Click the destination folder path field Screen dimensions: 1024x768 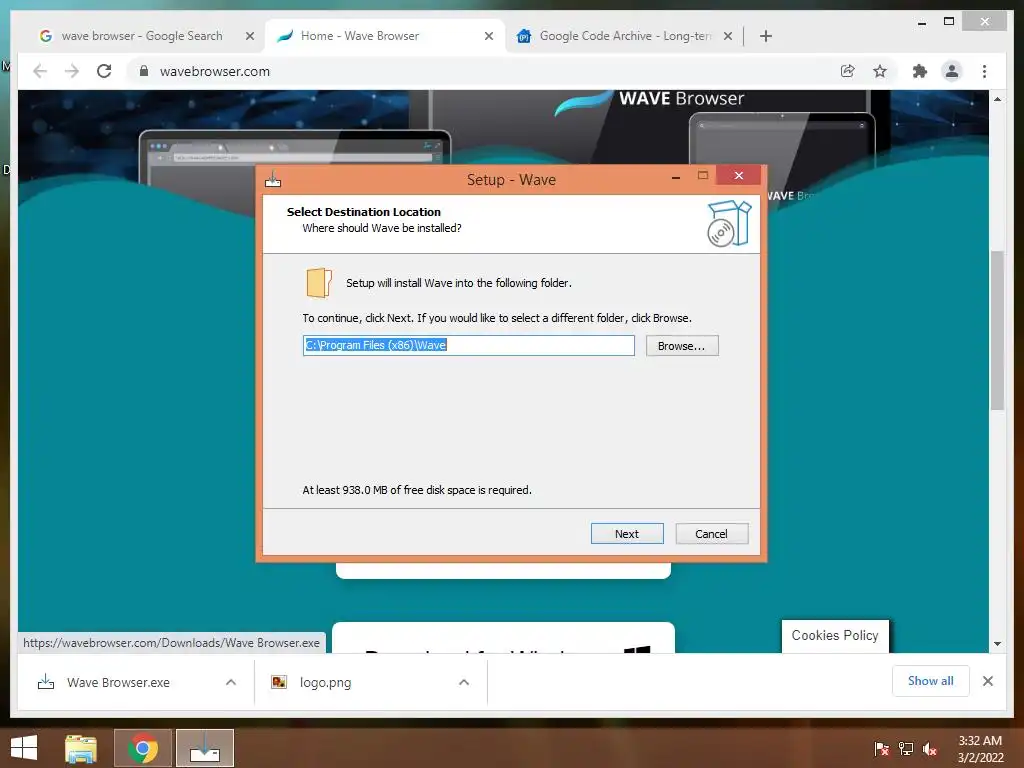pyautogui.click(x=468, y=345)
